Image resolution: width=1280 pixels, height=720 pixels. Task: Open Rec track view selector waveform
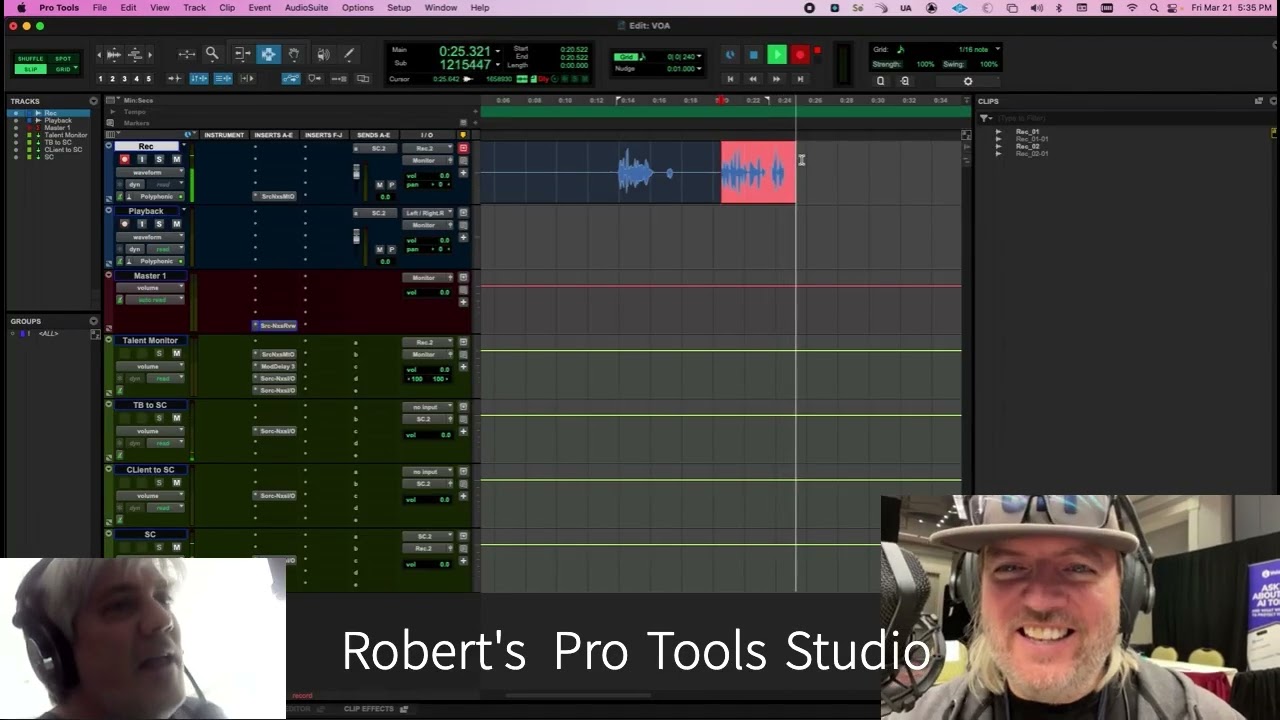coord(150,172)
